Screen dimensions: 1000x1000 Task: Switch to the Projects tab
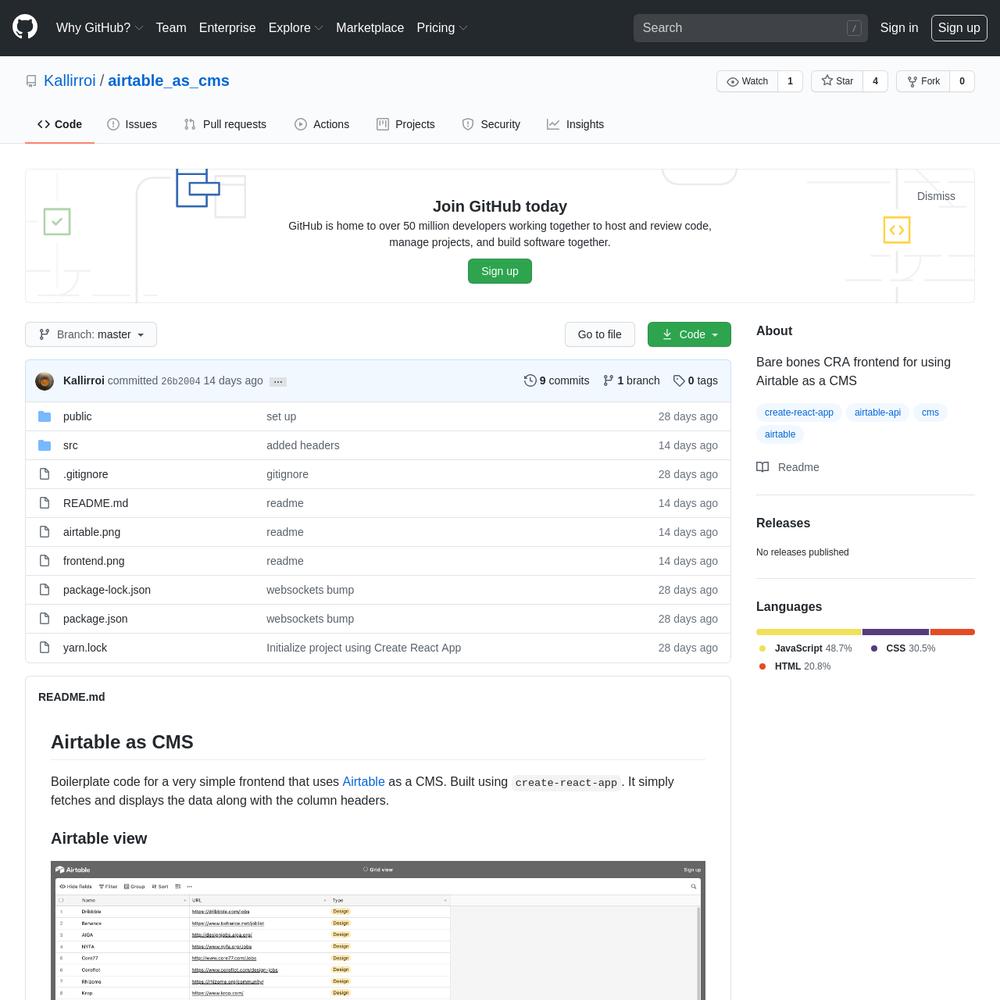coord(406,124)
